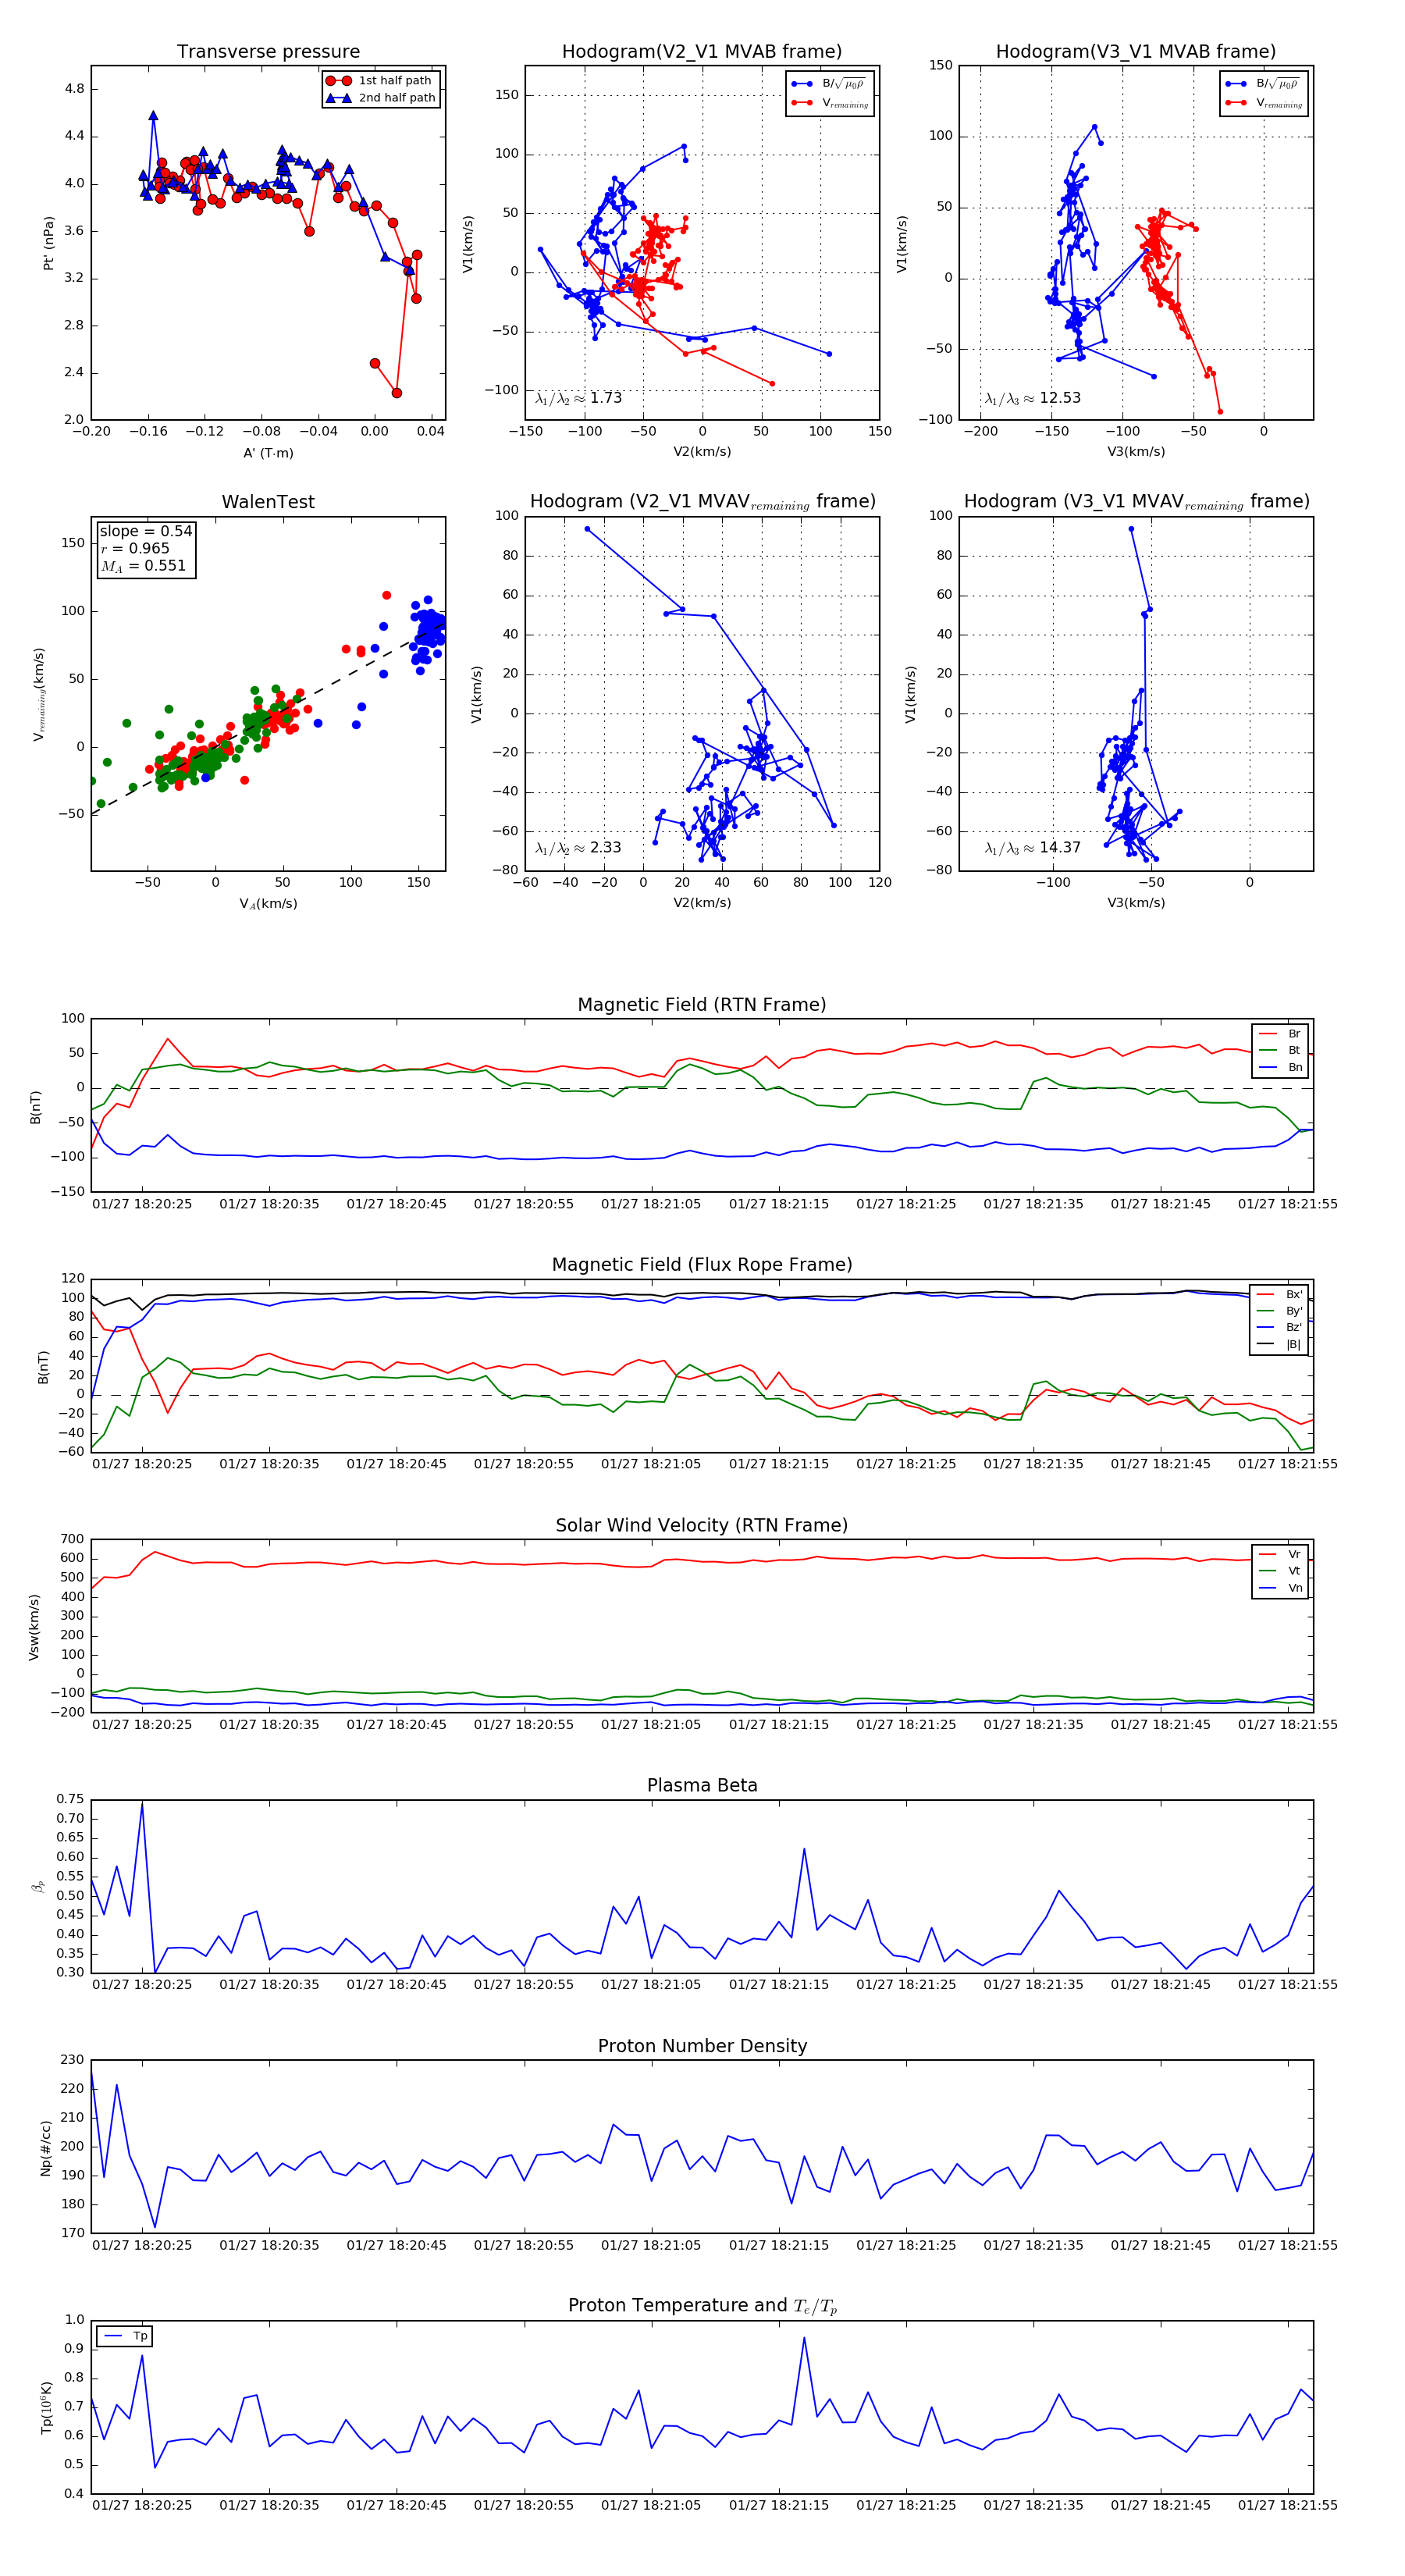Select the Bn legend entry

[1281, 1067]
